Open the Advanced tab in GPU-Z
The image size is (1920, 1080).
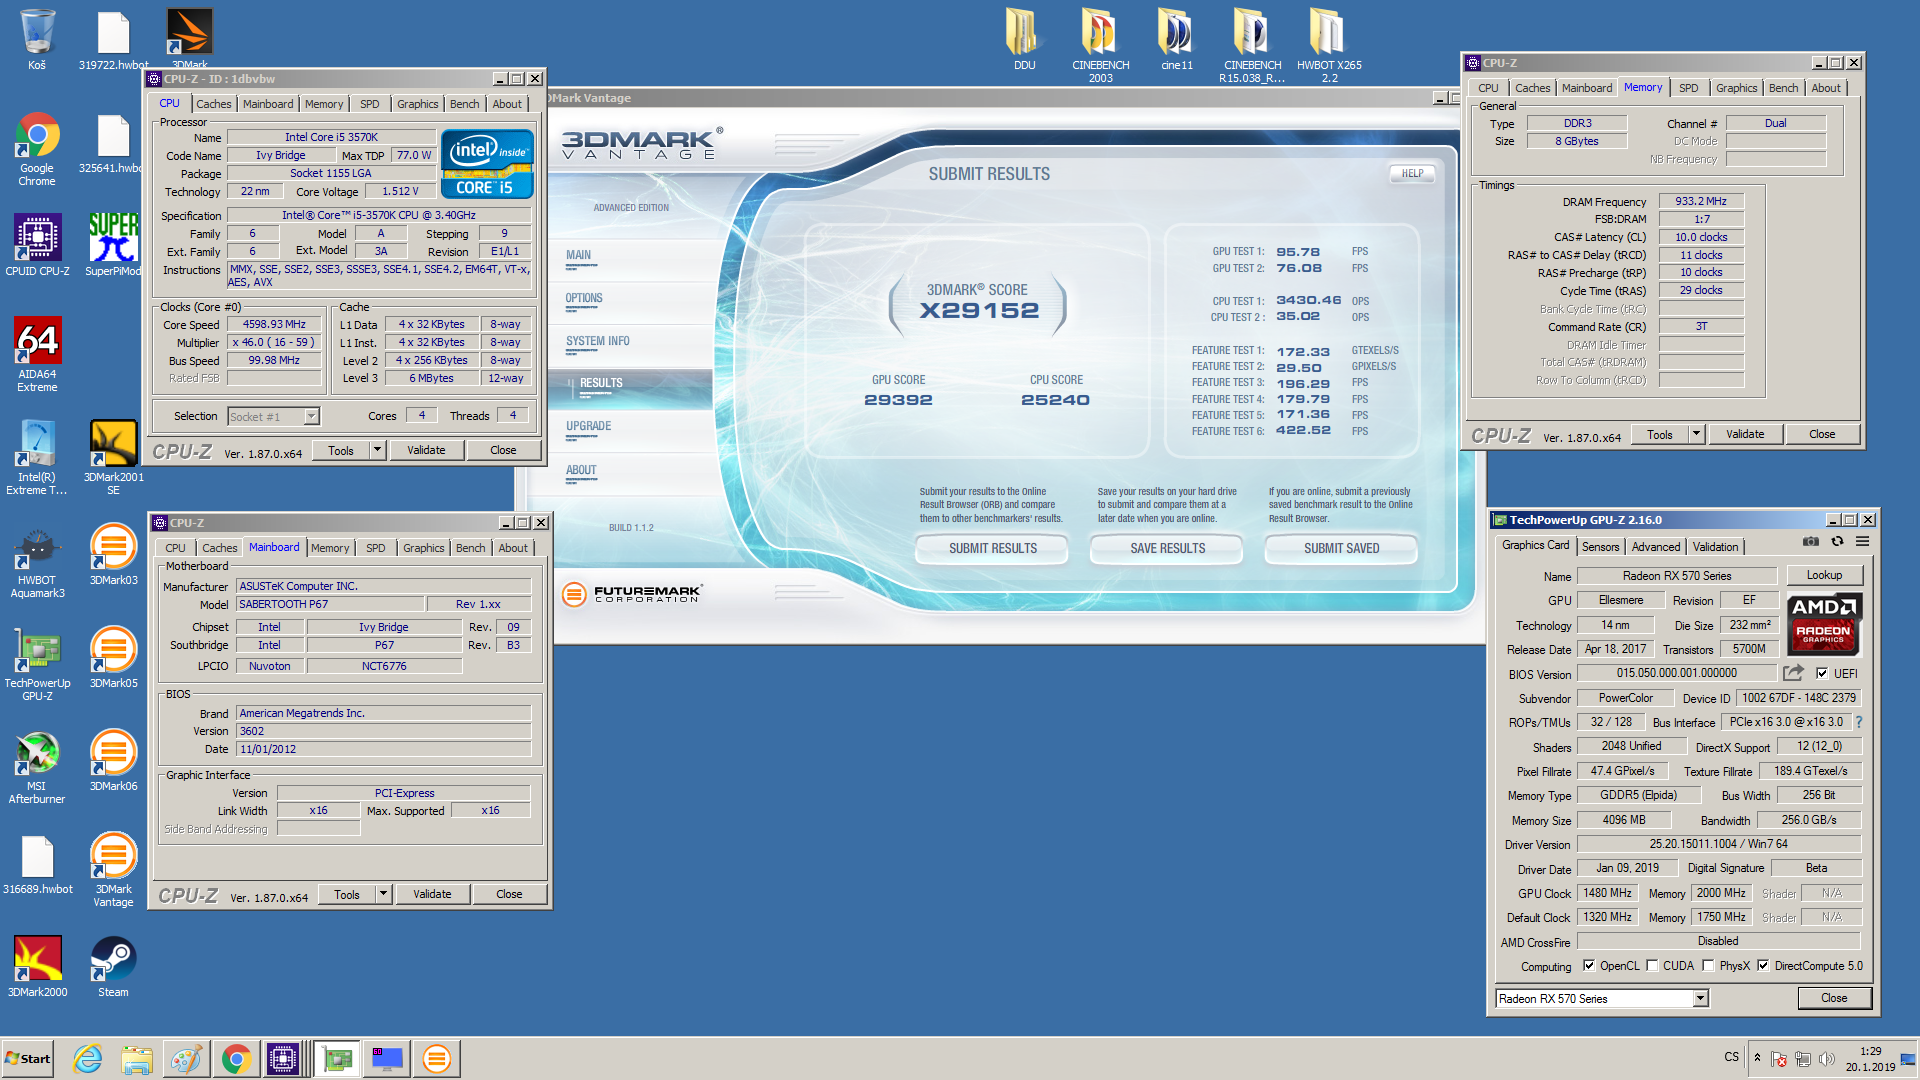pos(1655,546)
